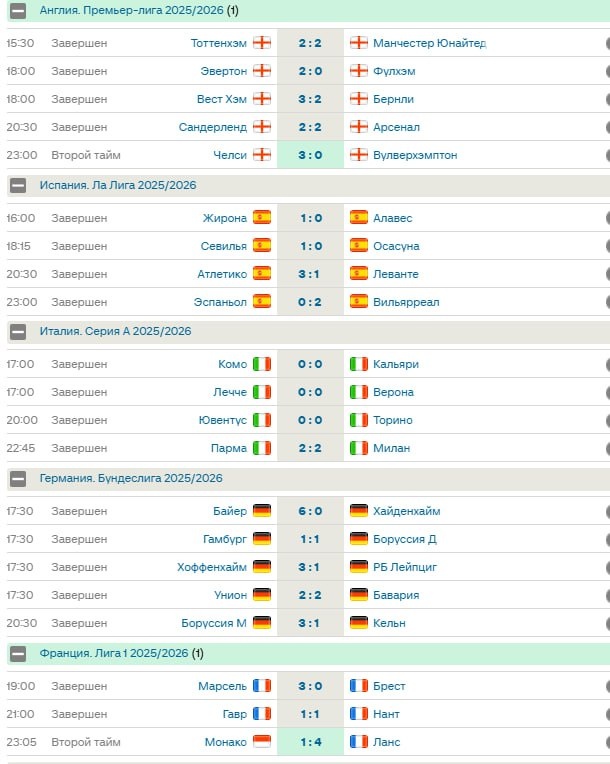
Task: Click Italy flag beside Ювентус
Action: tap(262, 420)
